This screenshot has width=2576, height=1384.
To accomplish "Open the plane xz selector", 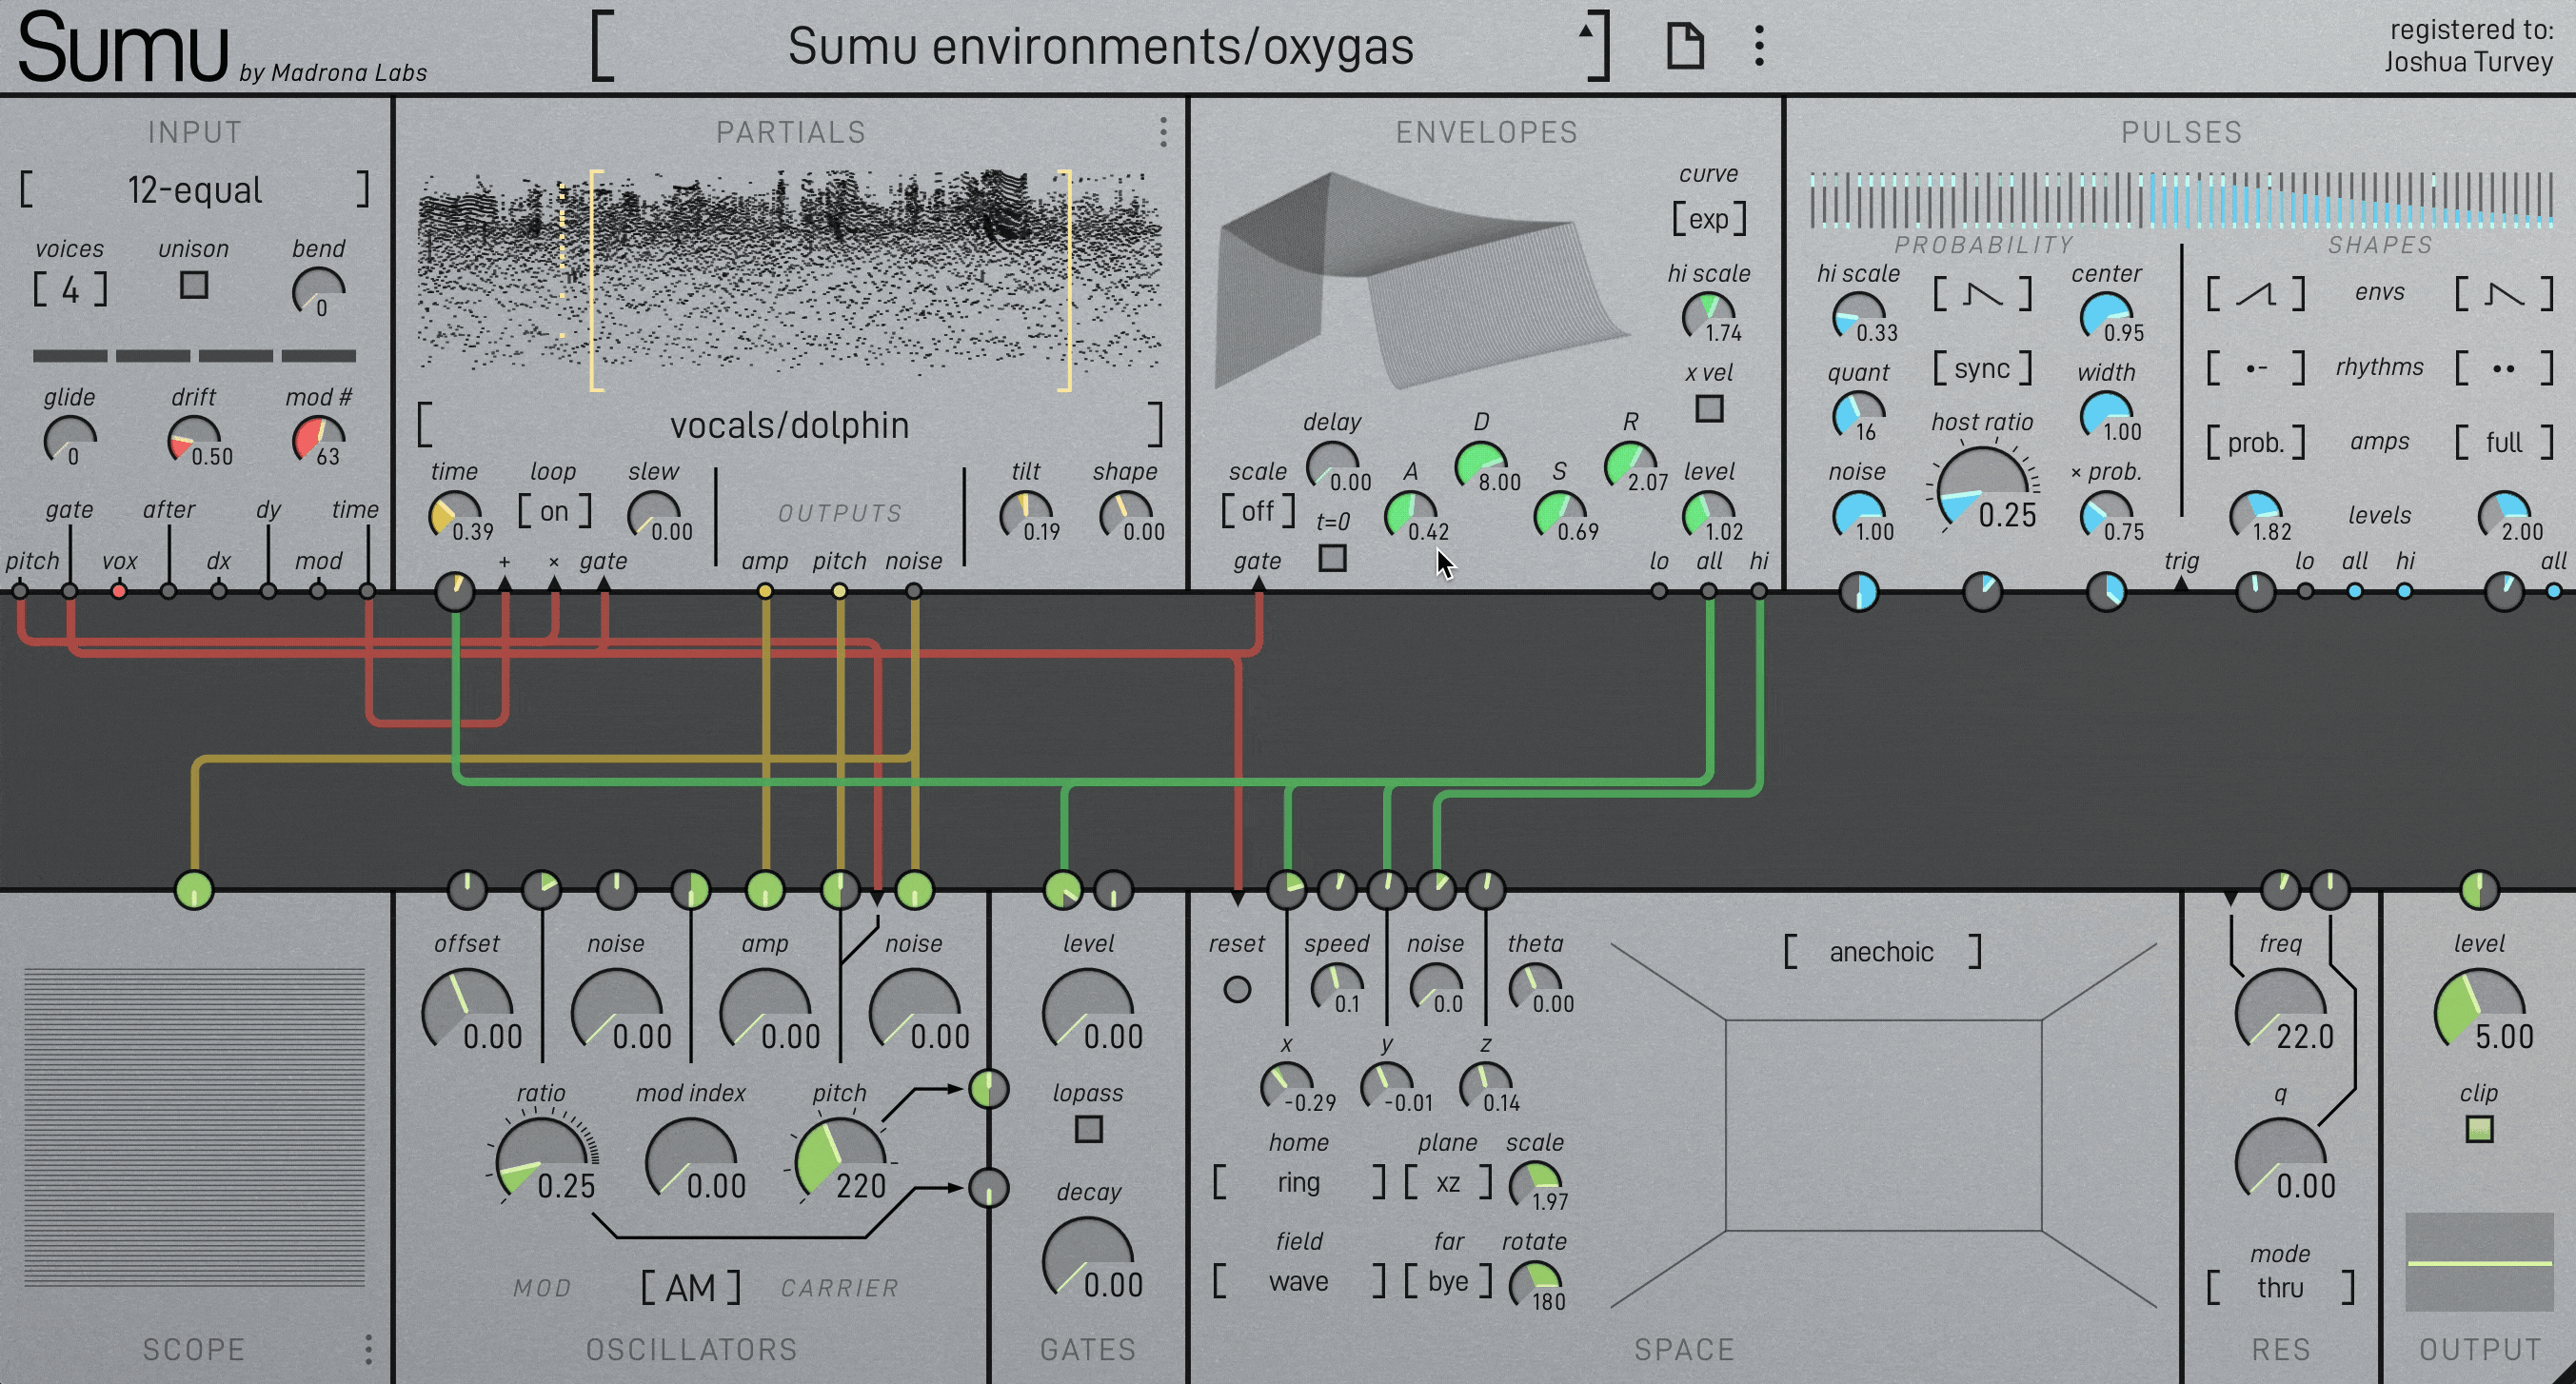I will coord(1448,1182).
